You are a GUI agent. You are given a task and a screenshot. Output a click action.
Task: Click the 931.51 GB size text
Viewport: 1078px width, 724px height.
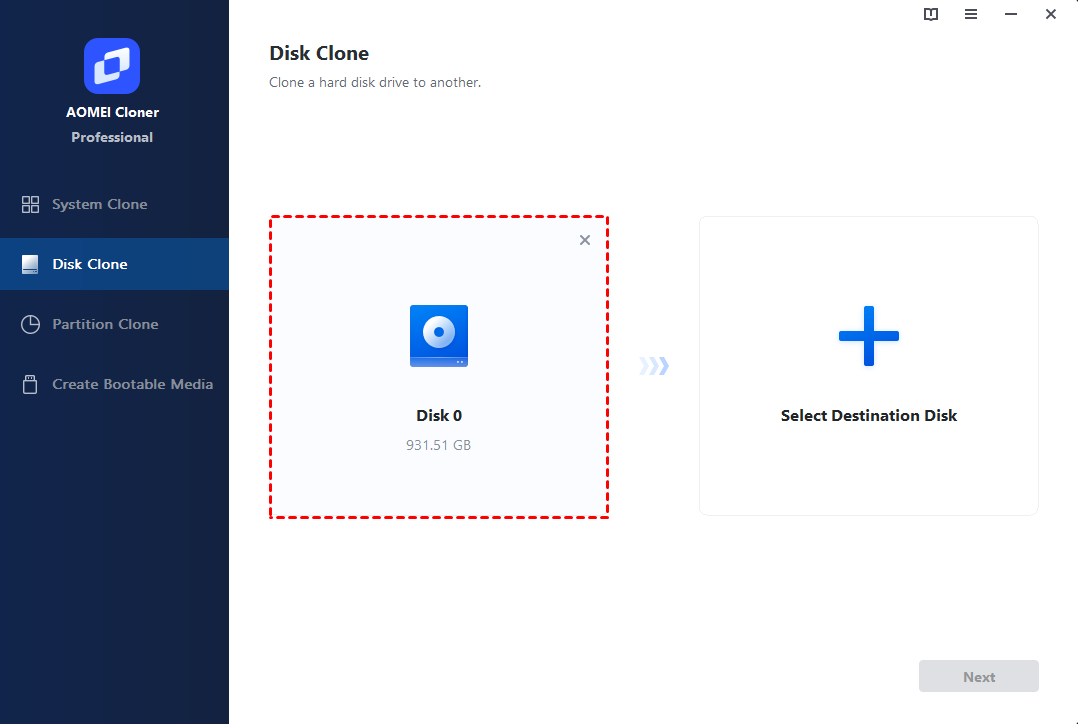pyautogui.click(x=439, y=445)
